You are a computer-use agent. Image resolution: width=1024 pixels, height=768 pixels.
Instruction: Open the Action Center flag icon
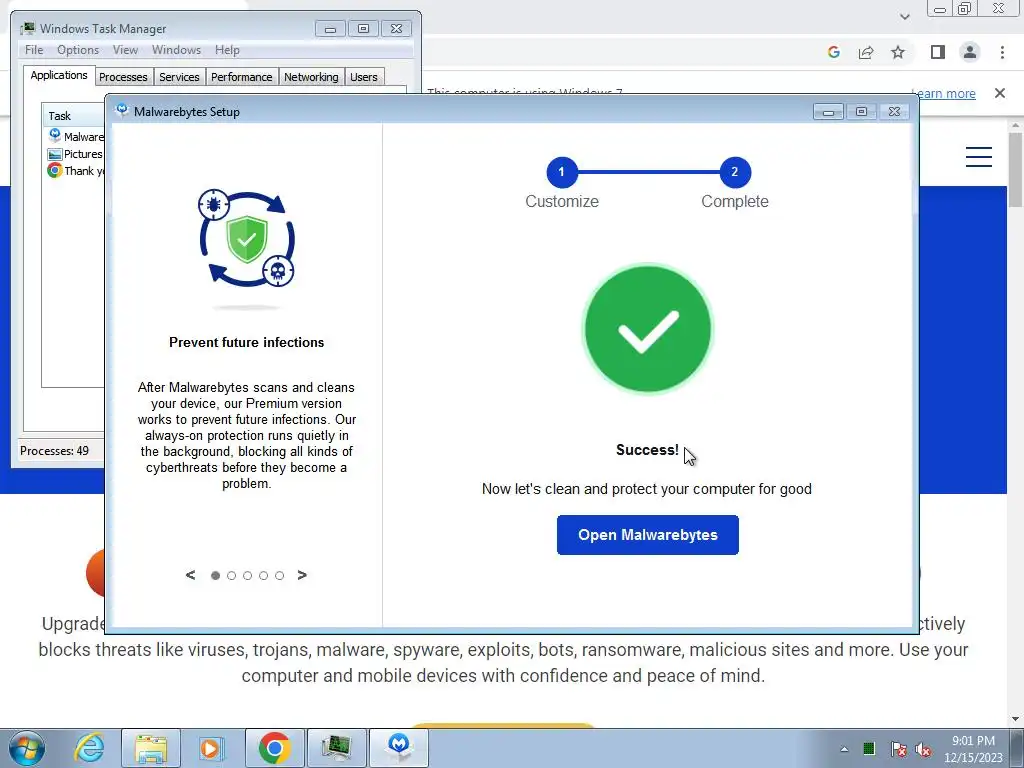[898, 749]
